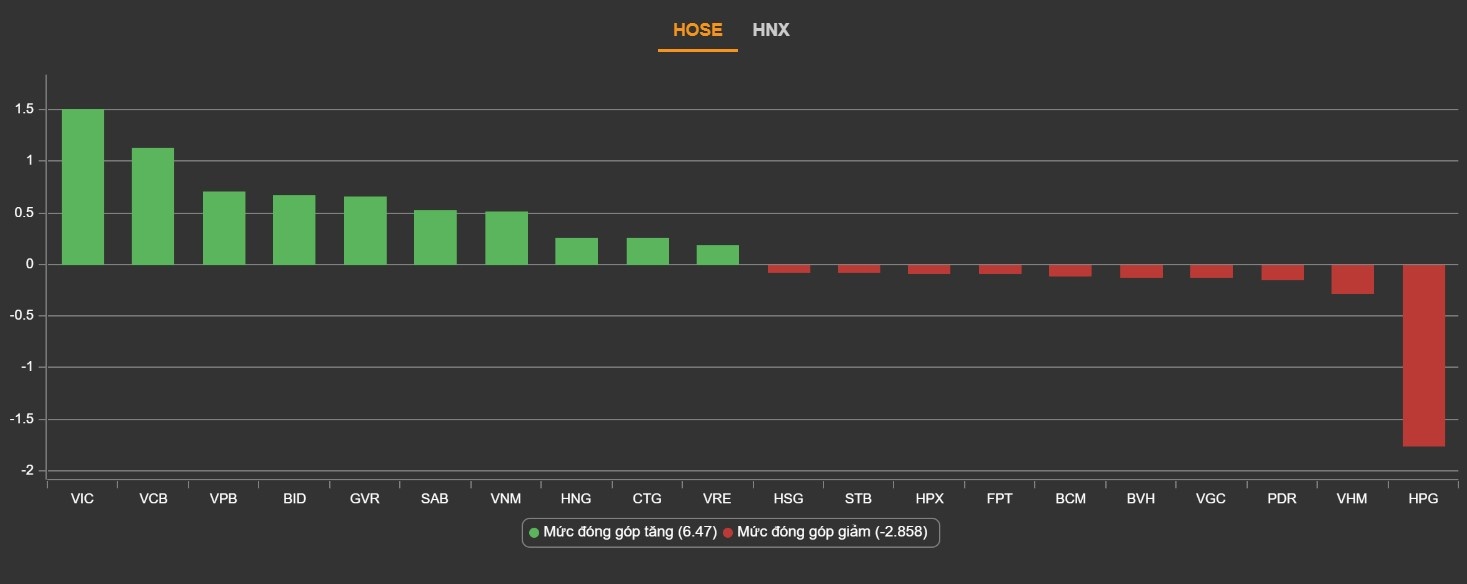Click the VNM axis label
This screenshot has height=584, width=1467.
coord(506,497)
